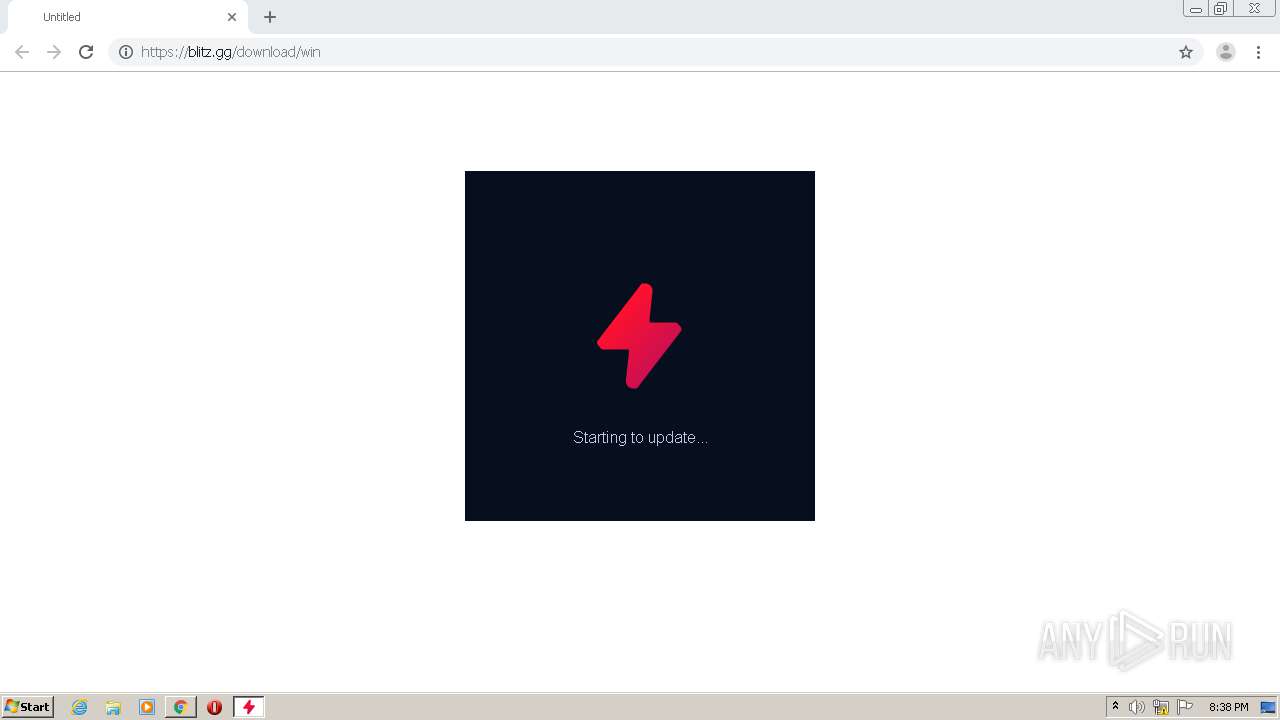Open the network status tray icon
The width and height of the screenshot is (1280, 720).
pyautogui.click(x=1161, y=707)
